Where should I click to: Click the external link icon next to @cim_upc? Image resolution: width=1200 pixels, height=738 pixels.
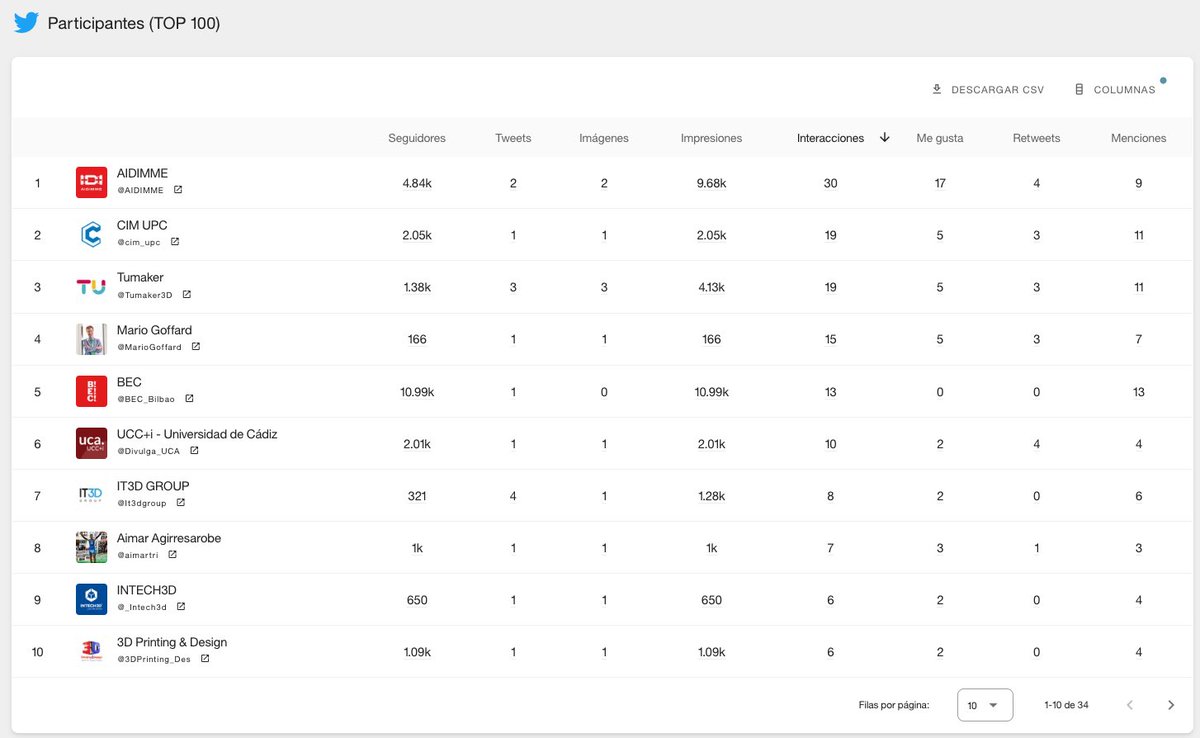(175, 240)
